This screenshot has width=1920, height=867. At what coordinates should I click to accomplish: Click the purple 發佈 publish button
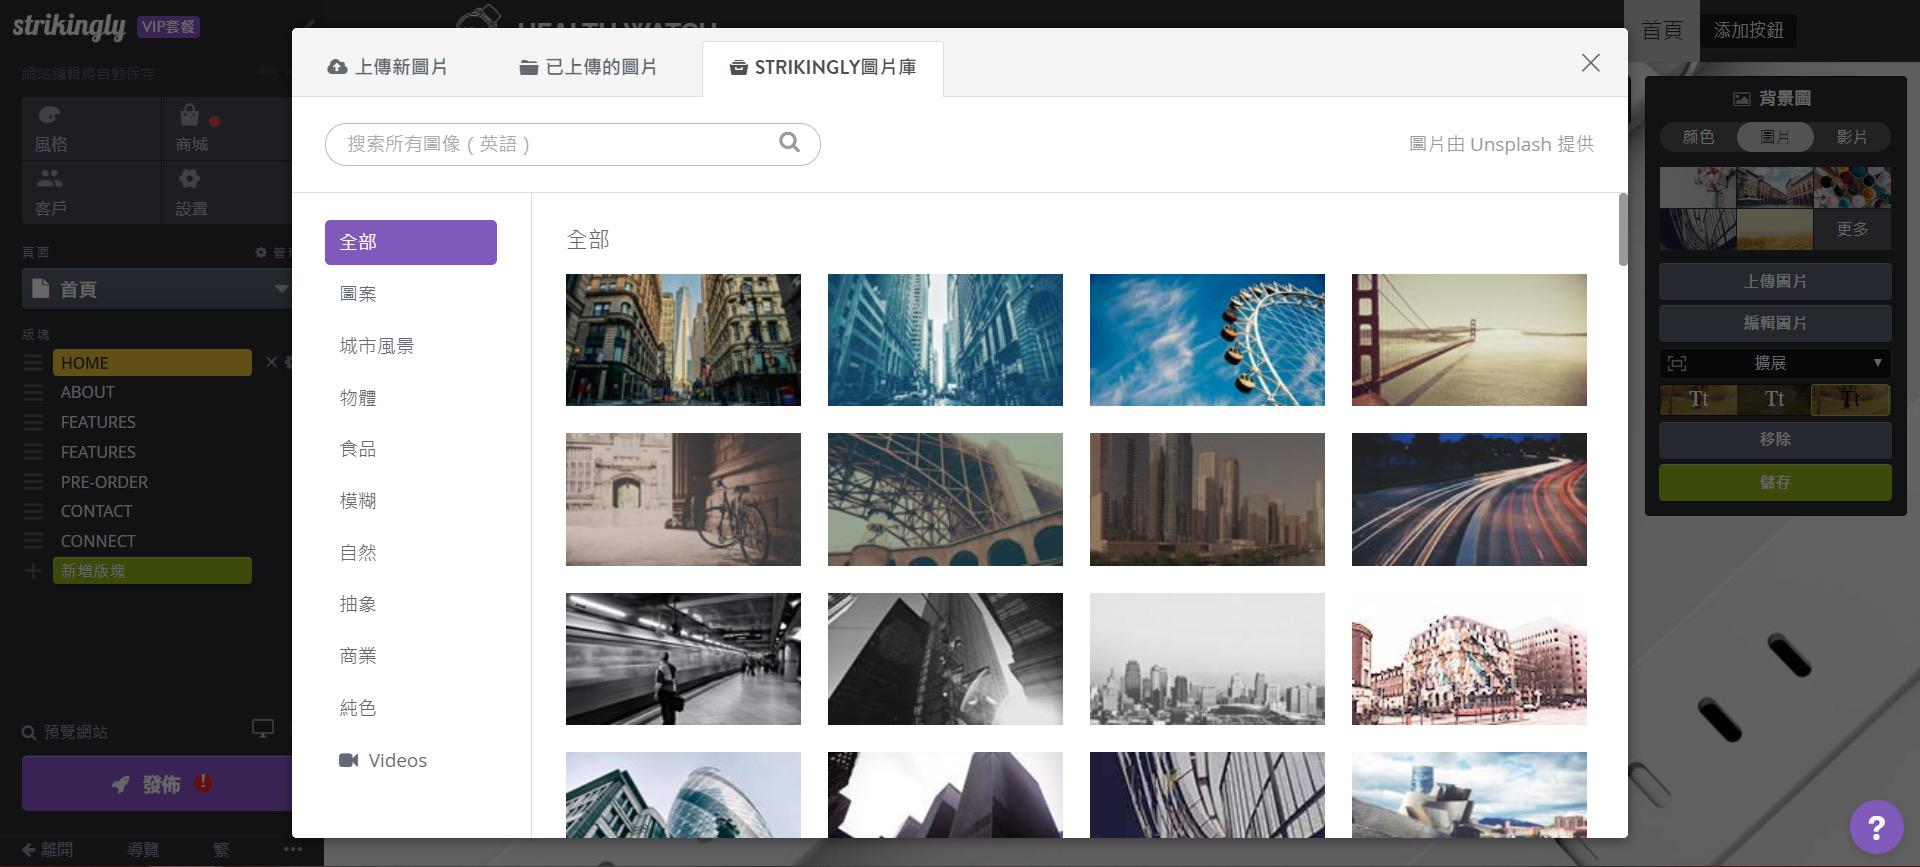point(157,783)
